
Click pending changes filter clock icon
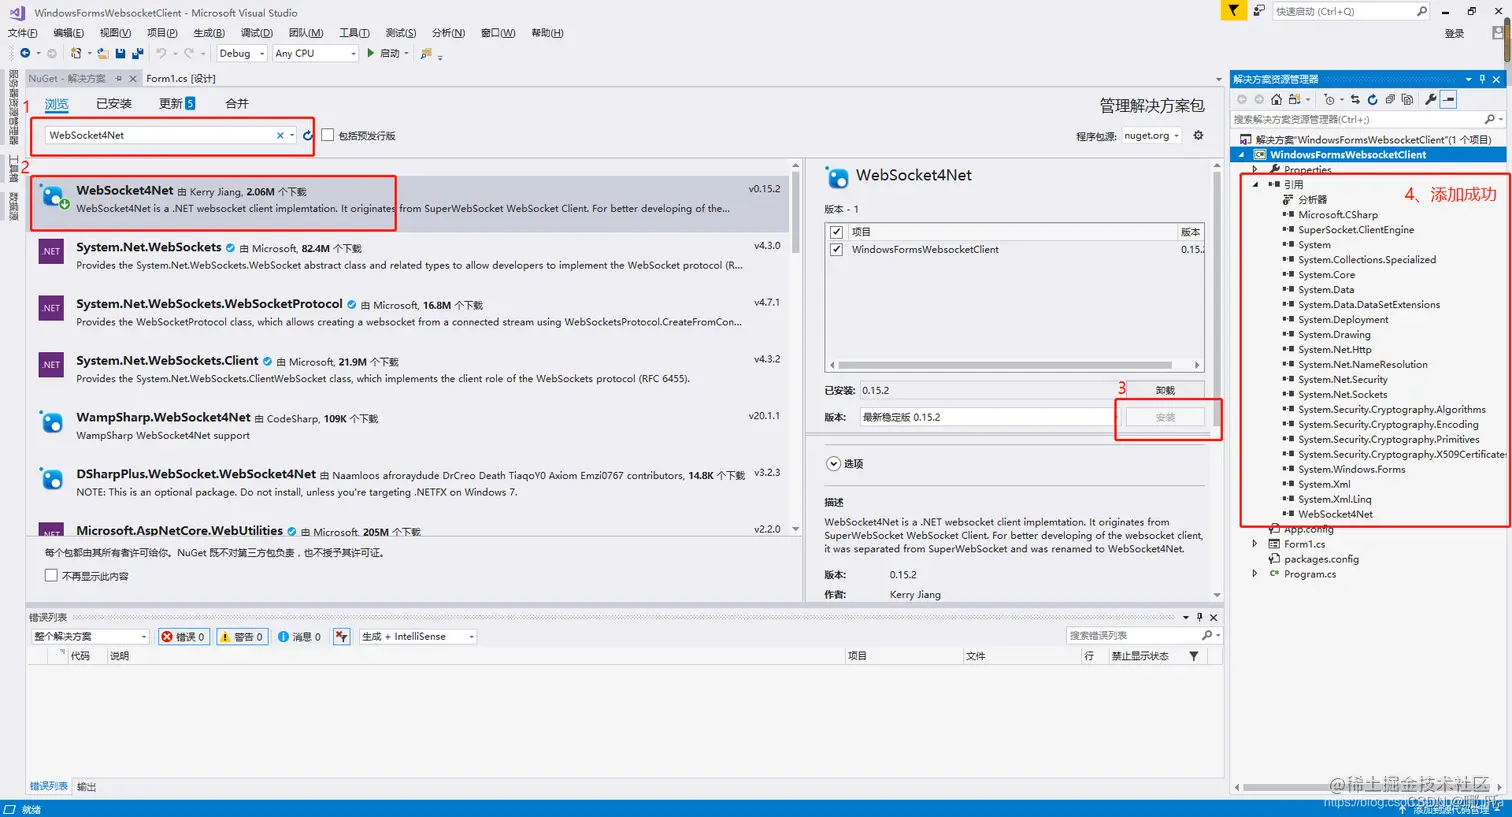[x=1328, y=99]
